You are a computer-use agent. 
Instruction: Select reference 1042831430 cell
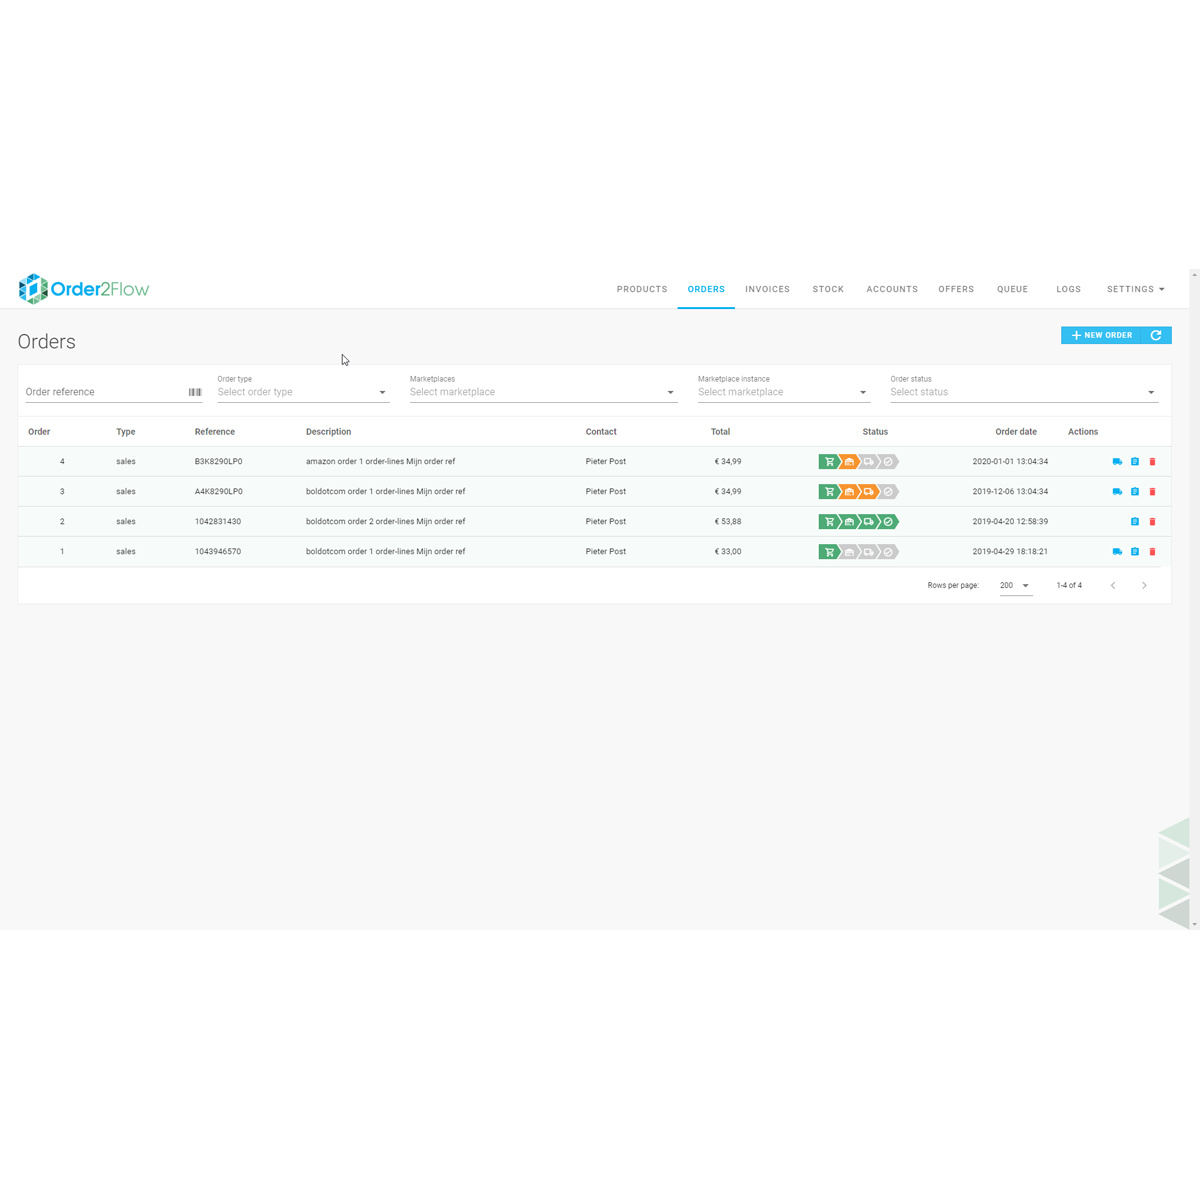[x=218, y=522]
